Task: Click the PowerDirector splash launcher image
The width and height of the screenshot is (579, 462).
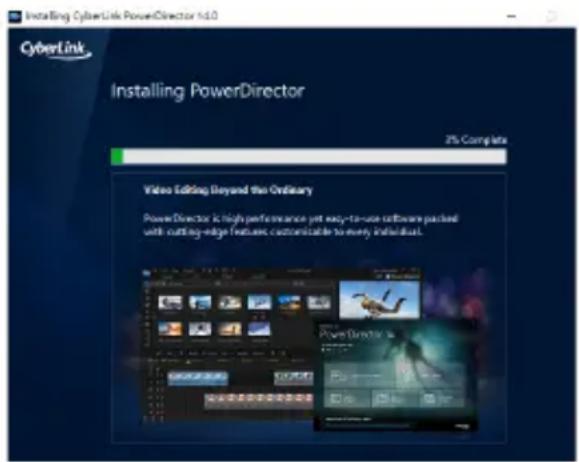Action: point(395,375)
